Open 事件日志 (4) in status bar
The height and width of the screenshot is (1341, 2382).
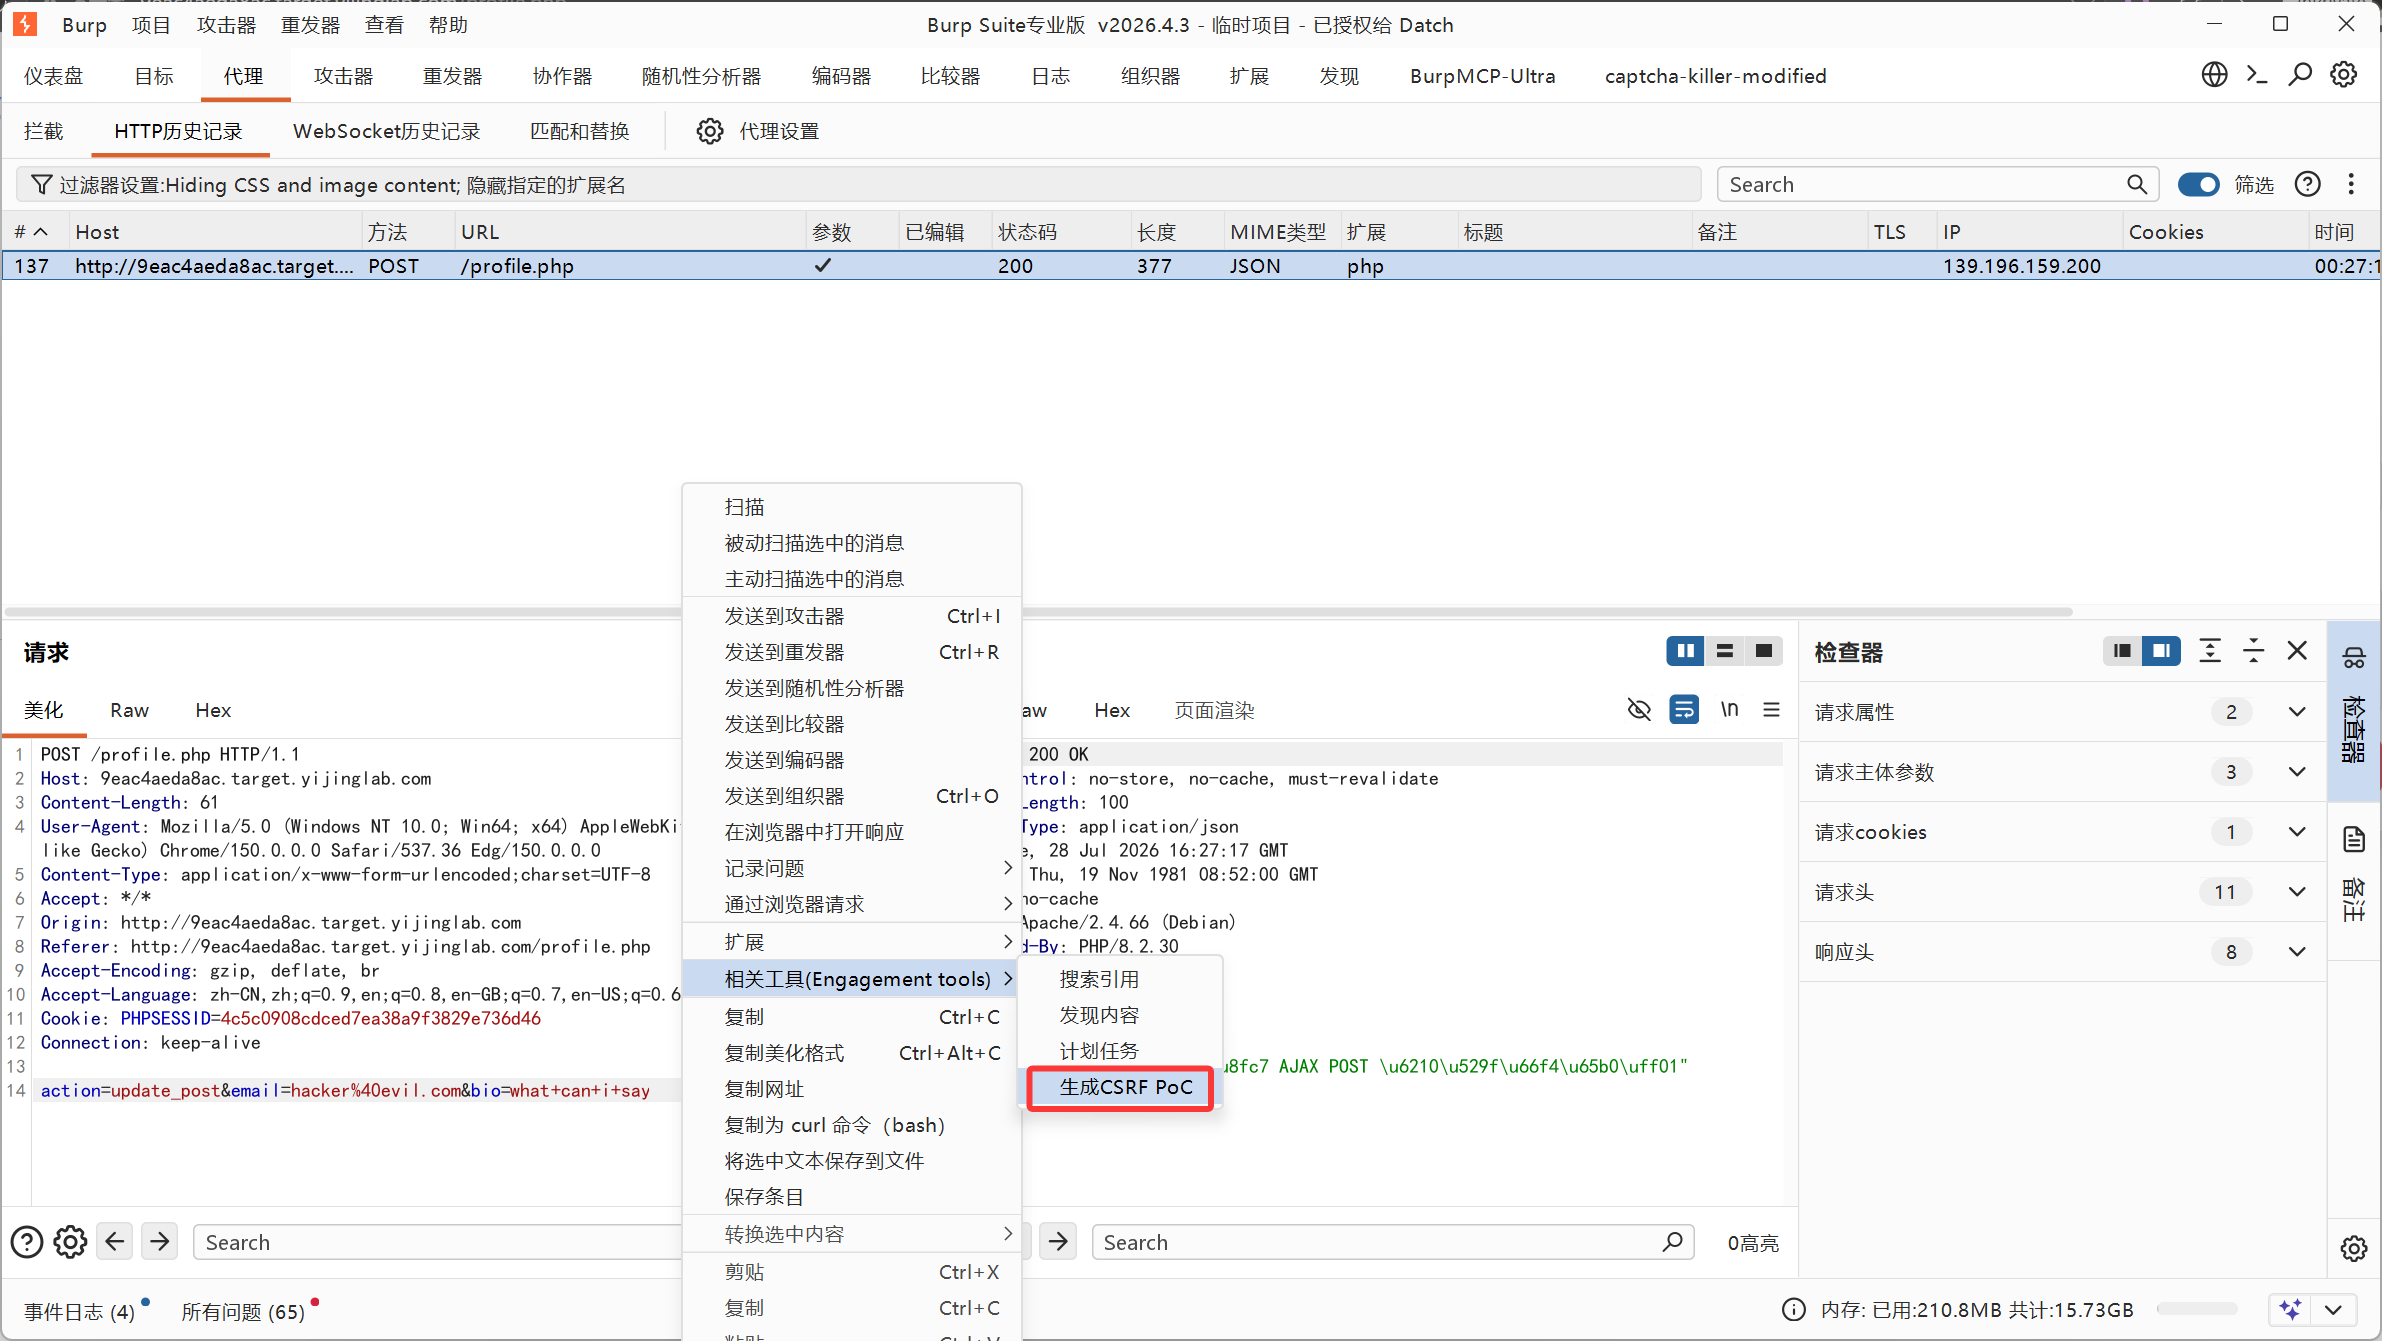[80, 1311]
